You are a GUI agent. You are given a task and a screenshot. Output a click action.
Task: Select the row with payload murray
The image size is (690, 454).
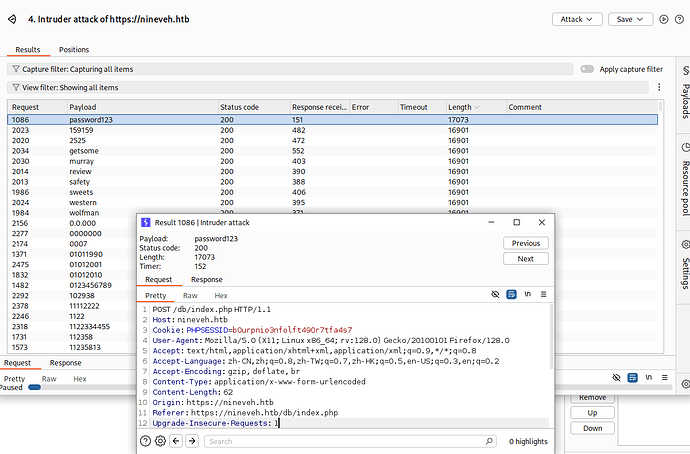click(x=333, y=161)
